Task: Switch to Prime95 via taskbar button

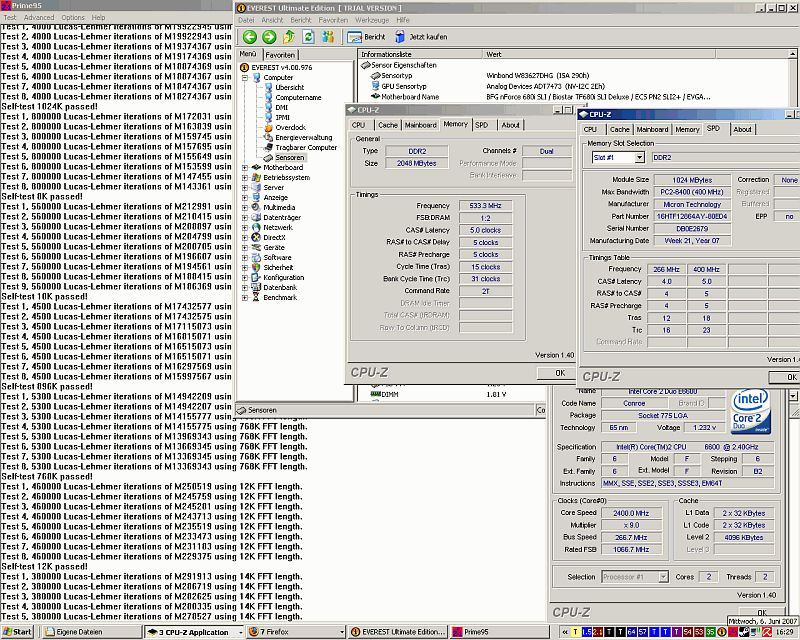Action: [499, 632]
